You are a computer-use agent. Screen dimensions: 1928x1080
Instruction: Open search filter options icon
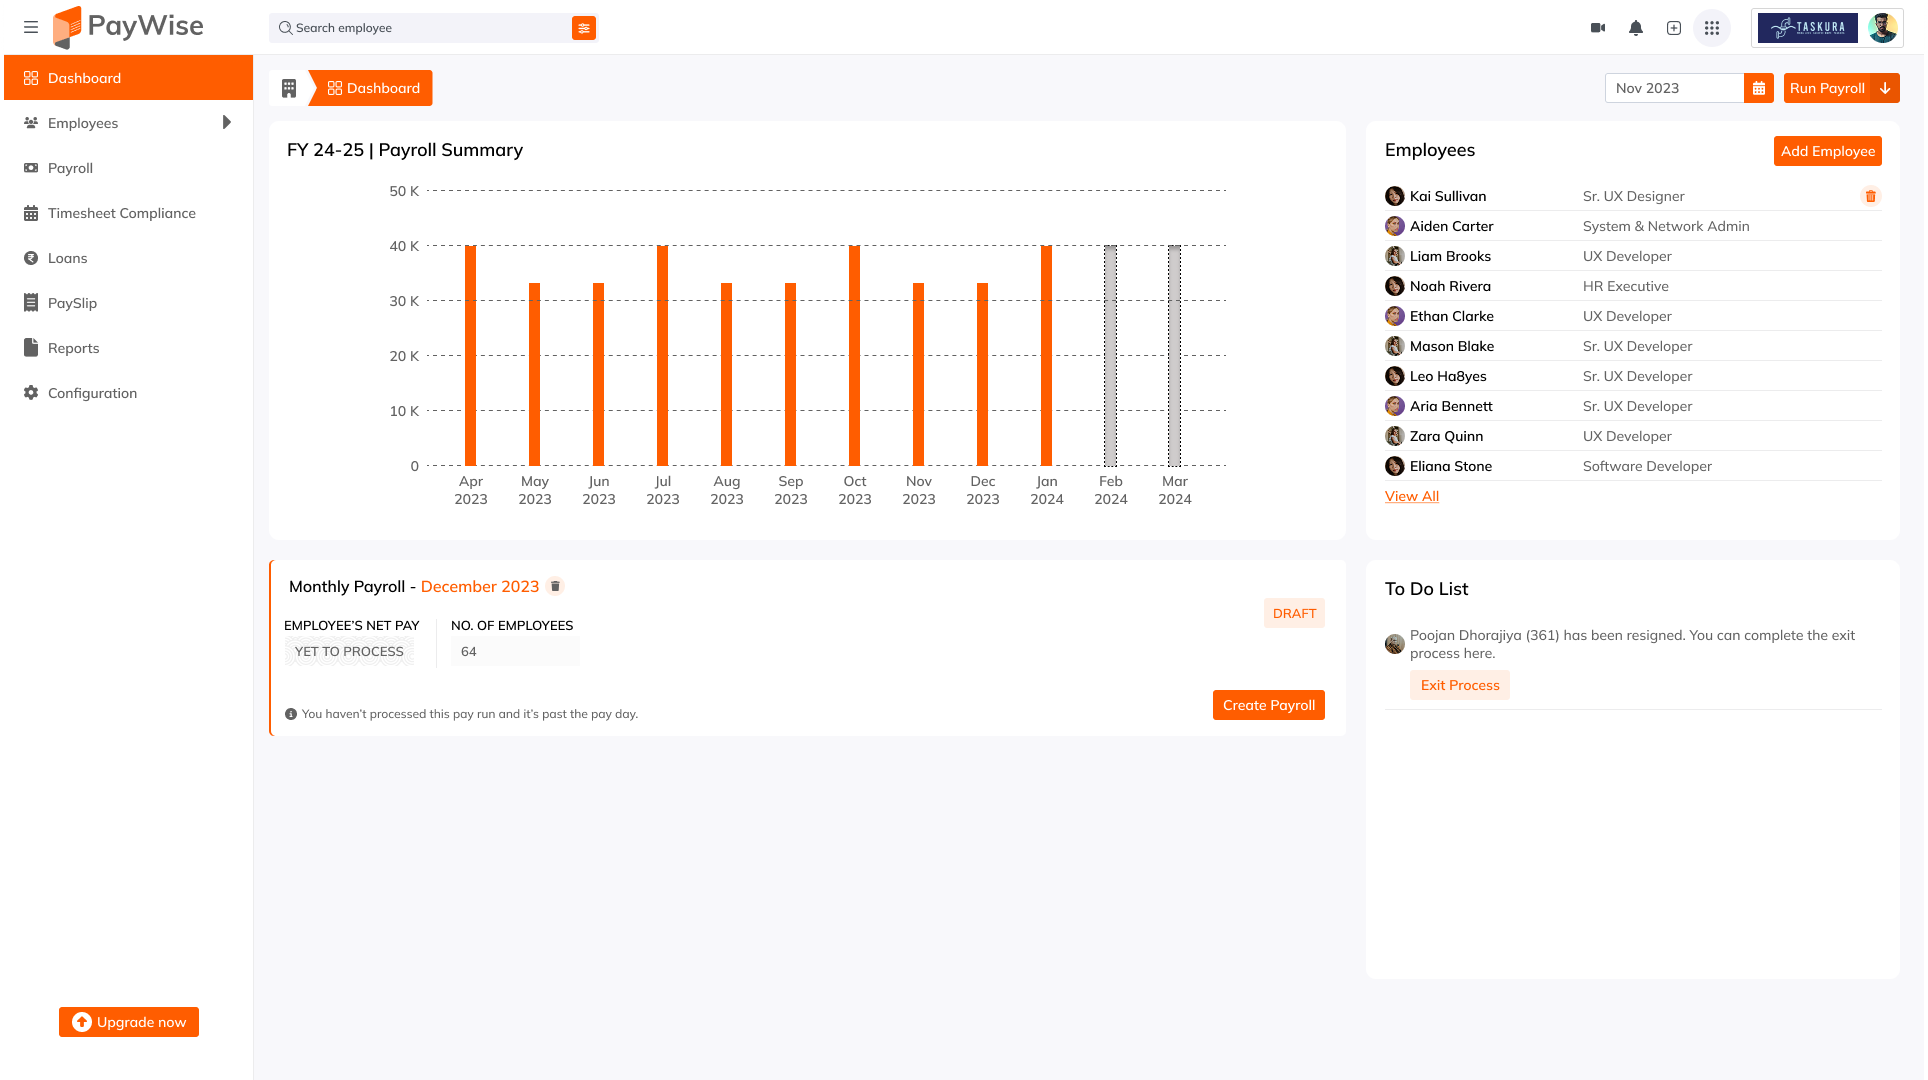pos(584,28)
